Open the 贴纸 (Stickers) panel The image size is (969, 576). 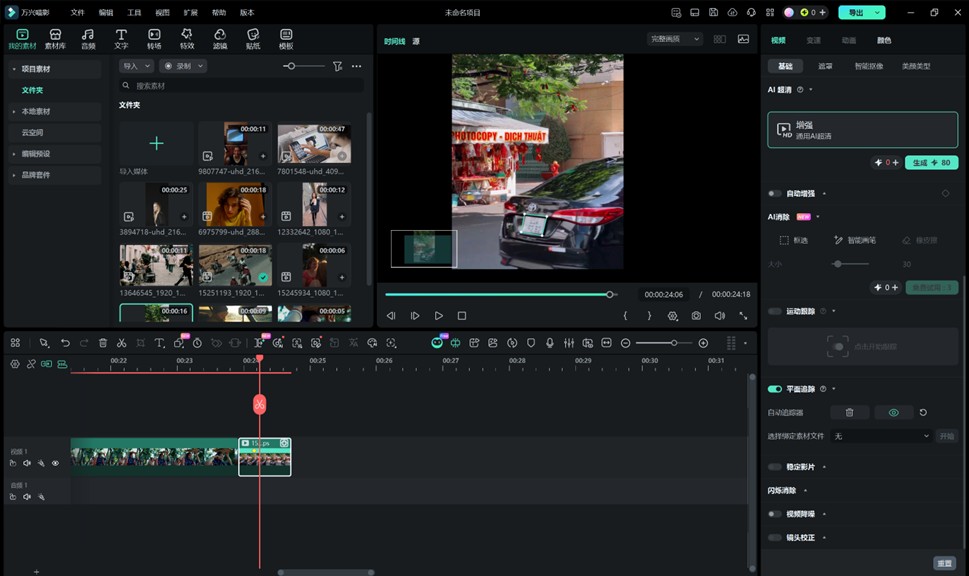click(253, 39)
